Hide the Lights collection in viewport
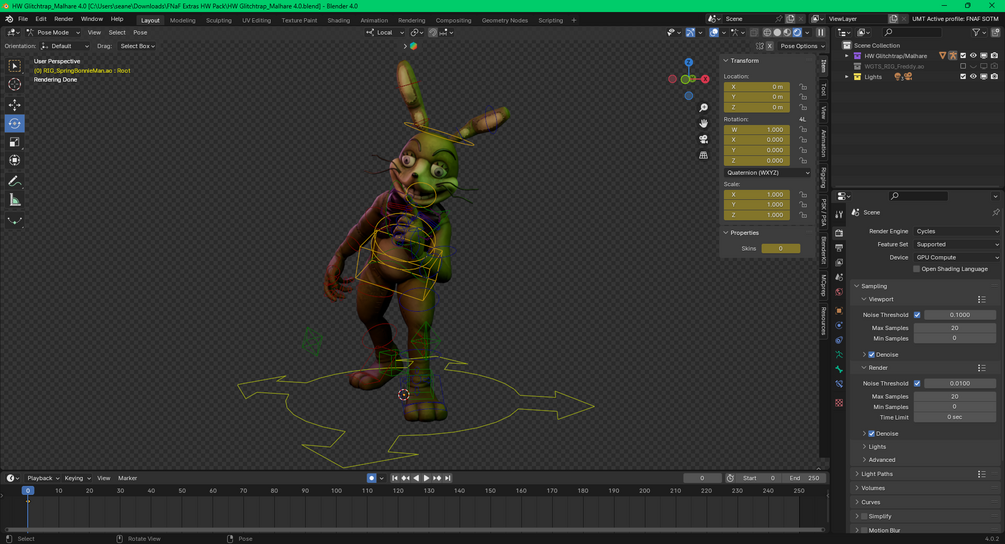The image size is (1005, 544). coord(973,77)
